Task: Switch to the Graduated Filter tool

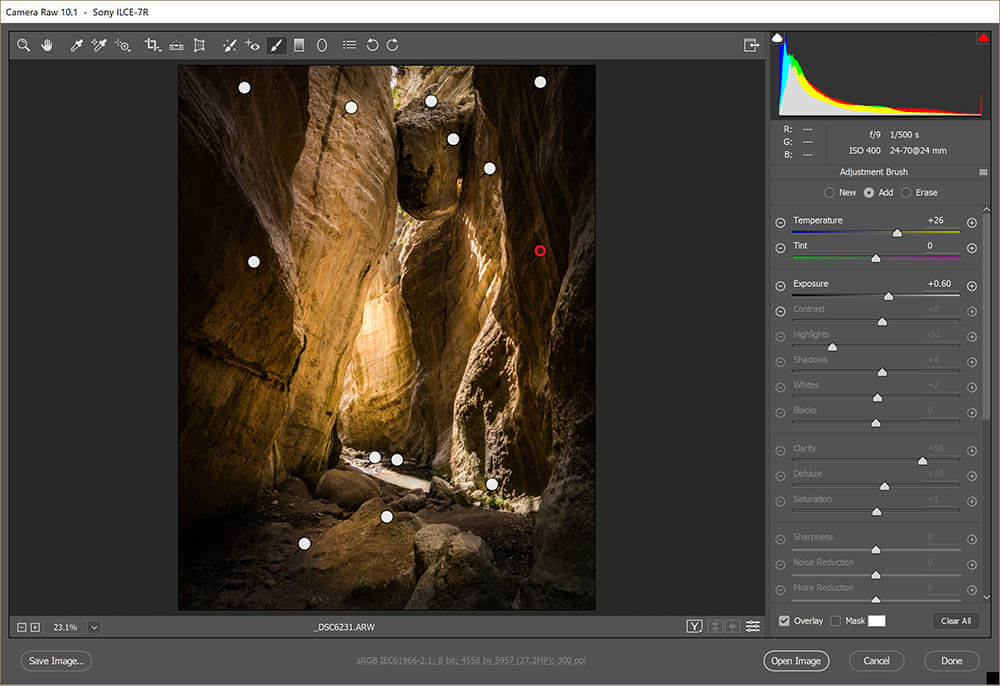Action: click(x=299, y=45)
